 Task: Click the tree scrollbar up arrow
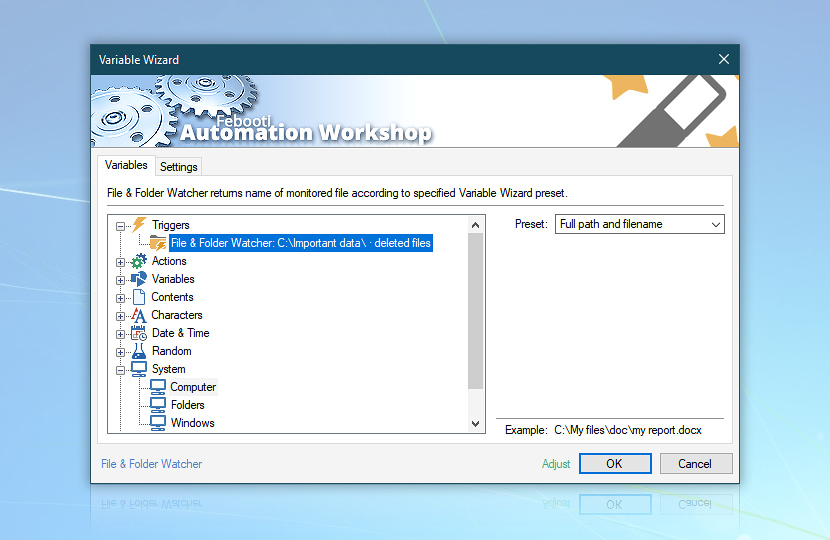pyautogui.click(x=476, y=225)
